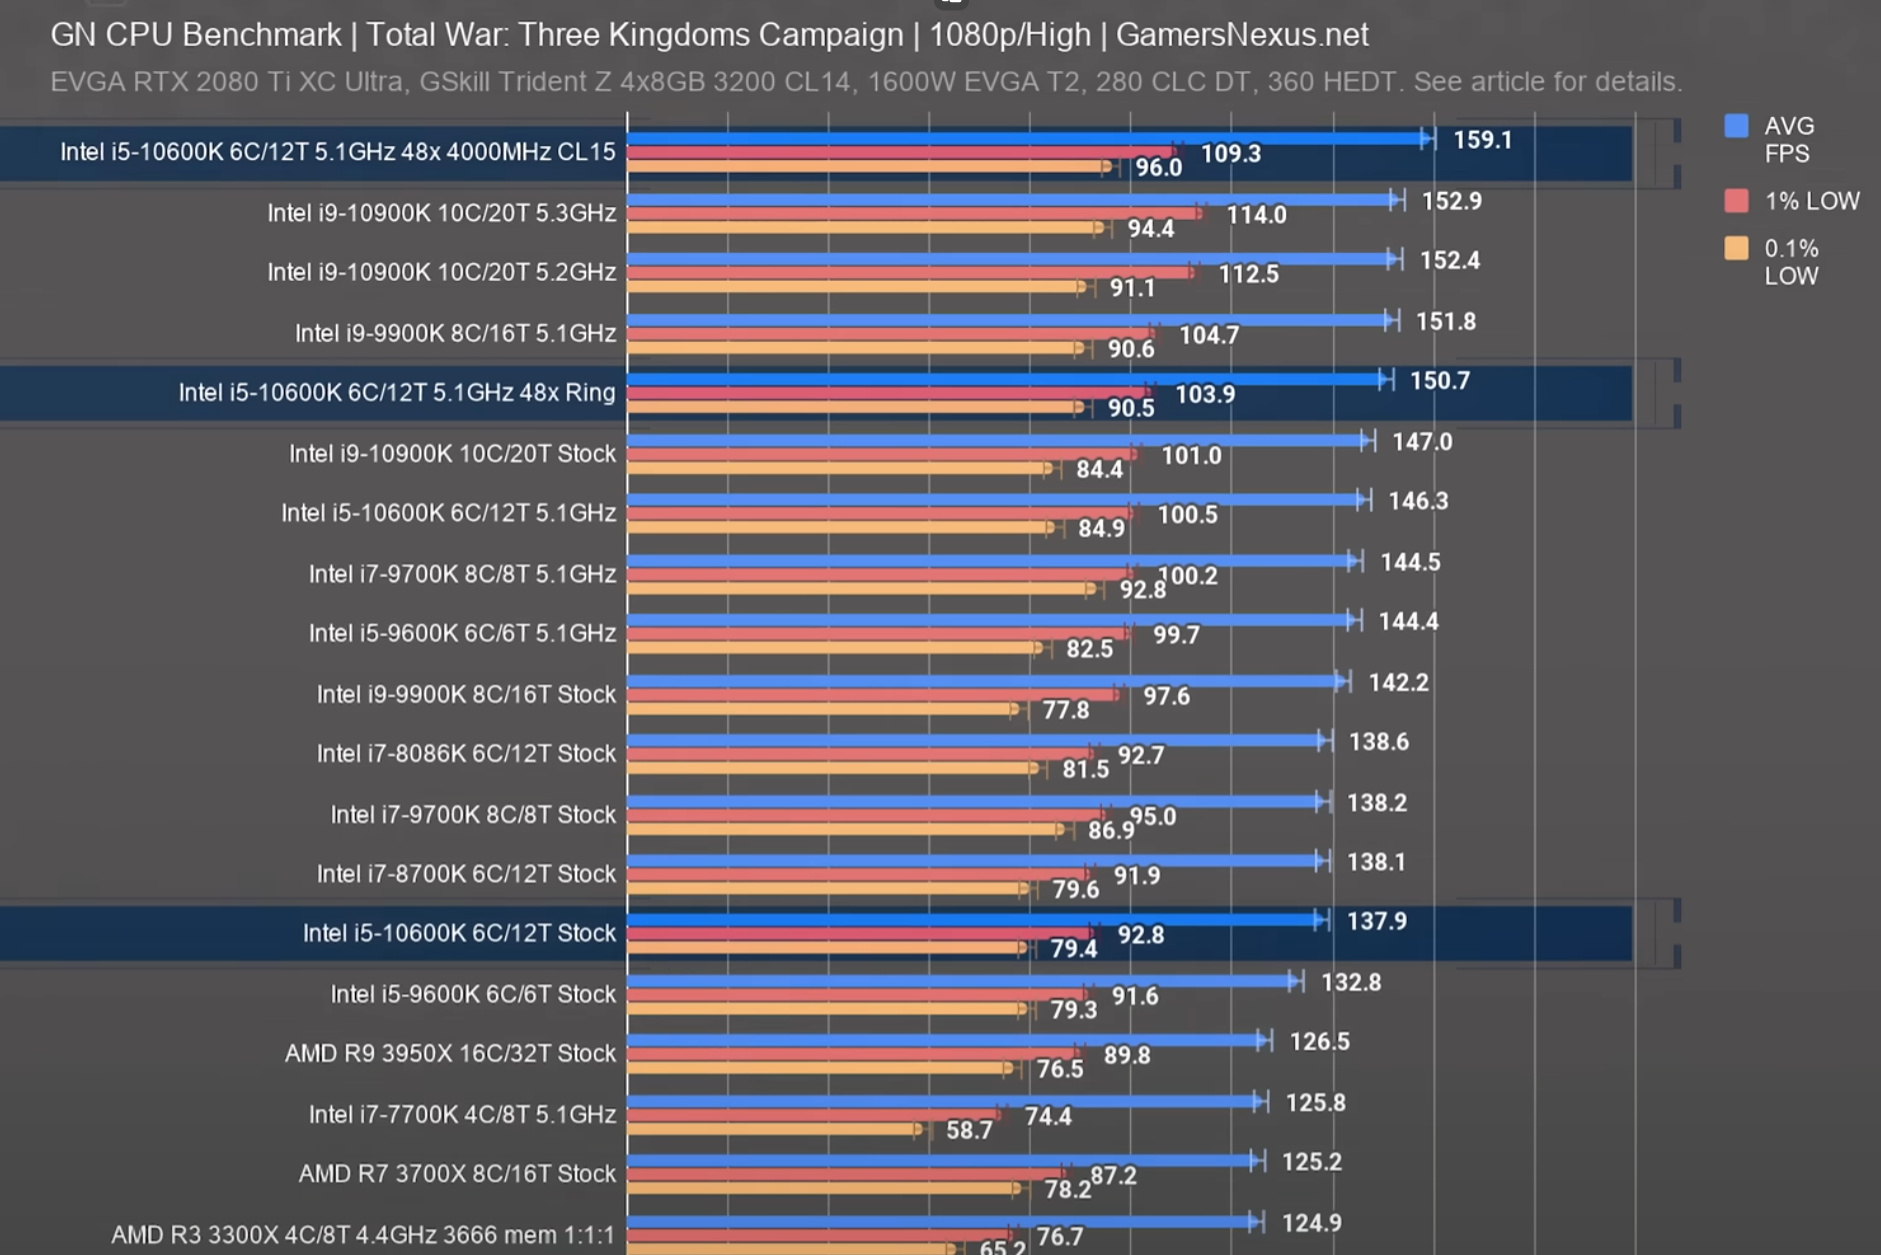The width and height of the screenshot is (1881, 1255).
Task: Select the 'AMD R7 3700X 8C/16T Stock' label
Action: [457, 1174]
